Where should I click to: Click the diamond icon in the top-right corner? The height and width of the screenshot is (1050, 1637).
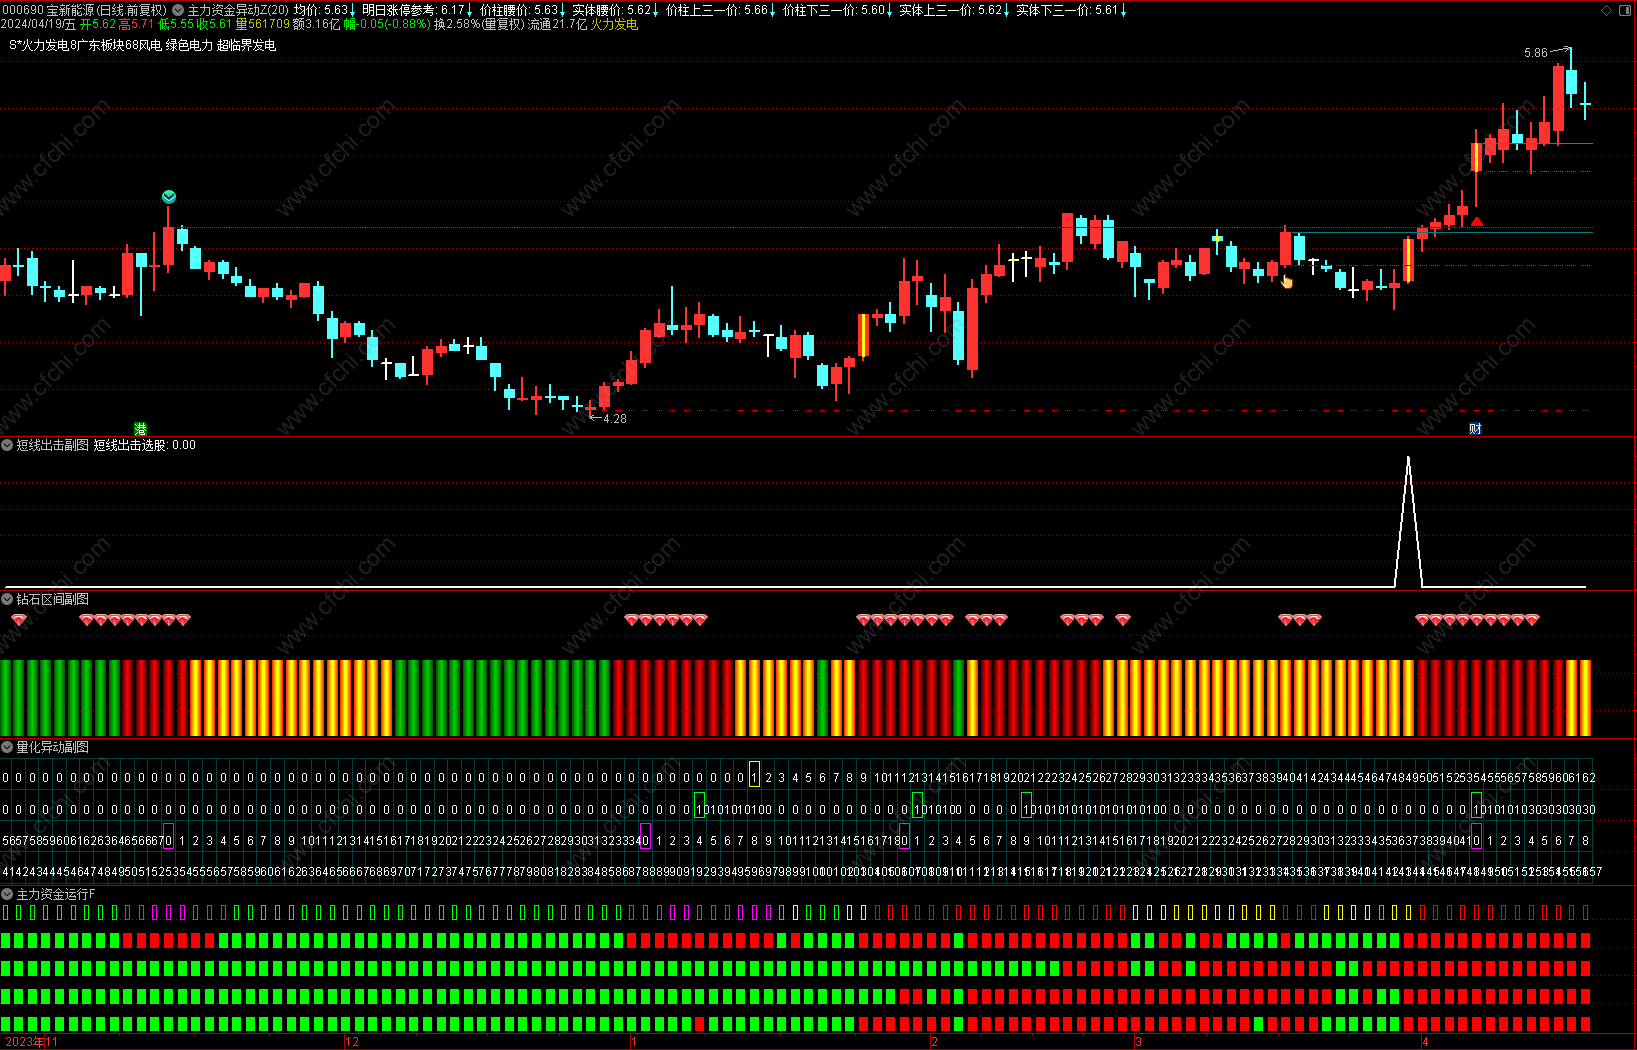[1607, 10]
